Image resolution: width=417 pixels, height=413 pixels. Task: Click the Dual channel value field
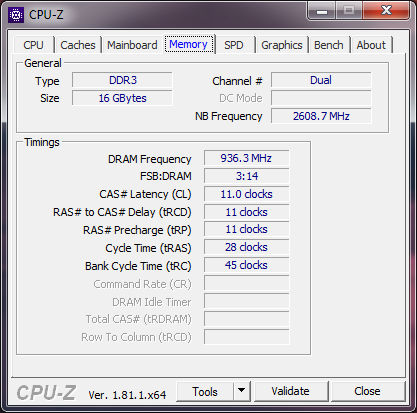(321, 80)
